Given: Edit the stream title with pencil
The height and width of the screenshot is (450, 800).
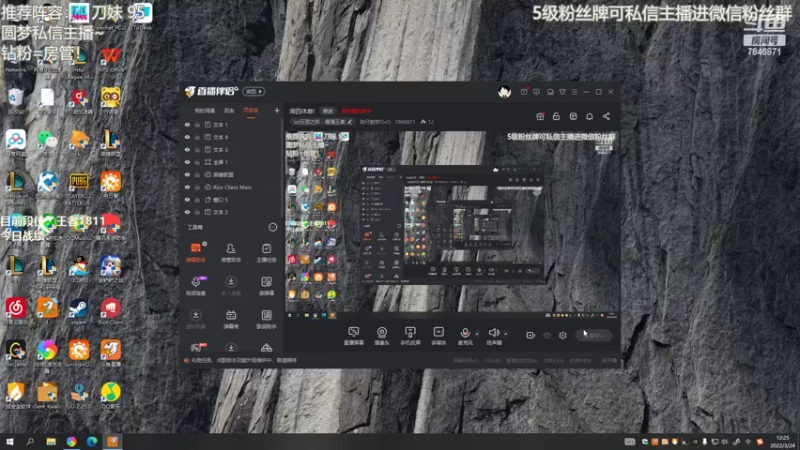Looking at the screenshot, I should pos(349,122).
